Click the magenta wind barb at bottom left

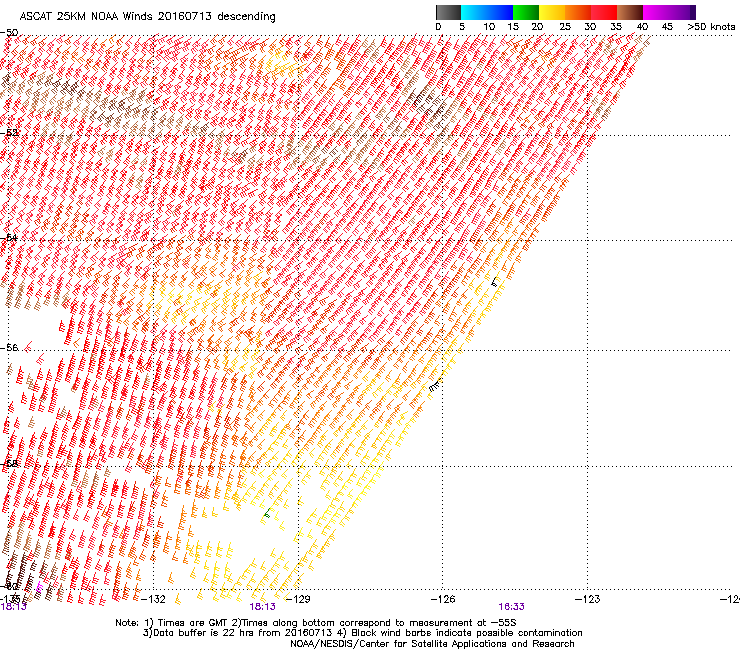click(39, 588)
